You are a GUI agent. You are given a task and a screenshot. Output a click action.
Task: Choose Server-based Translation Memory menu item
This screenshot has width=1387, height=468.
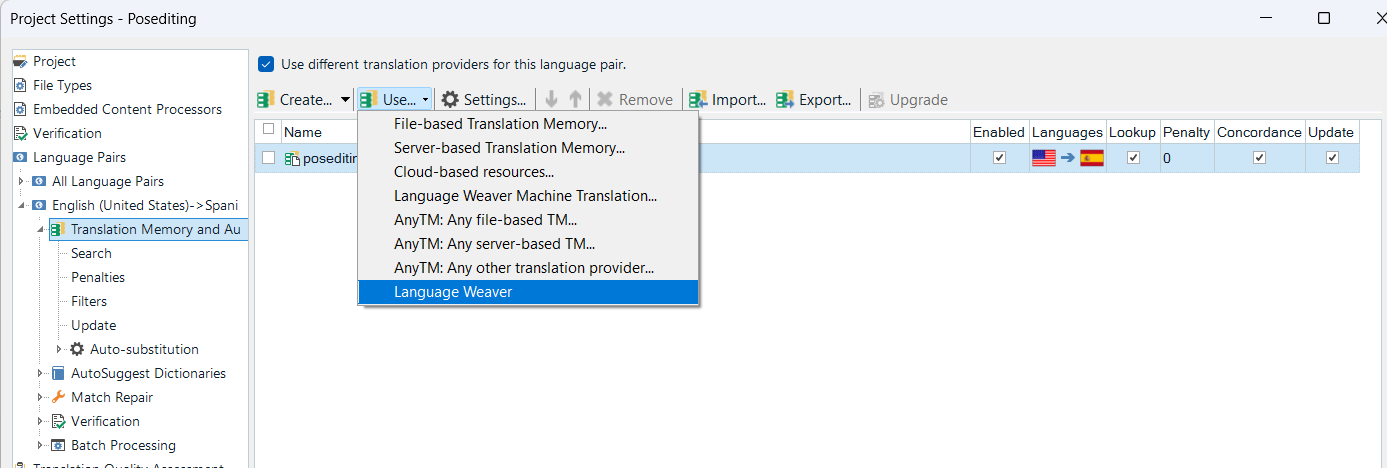(528, 148)
